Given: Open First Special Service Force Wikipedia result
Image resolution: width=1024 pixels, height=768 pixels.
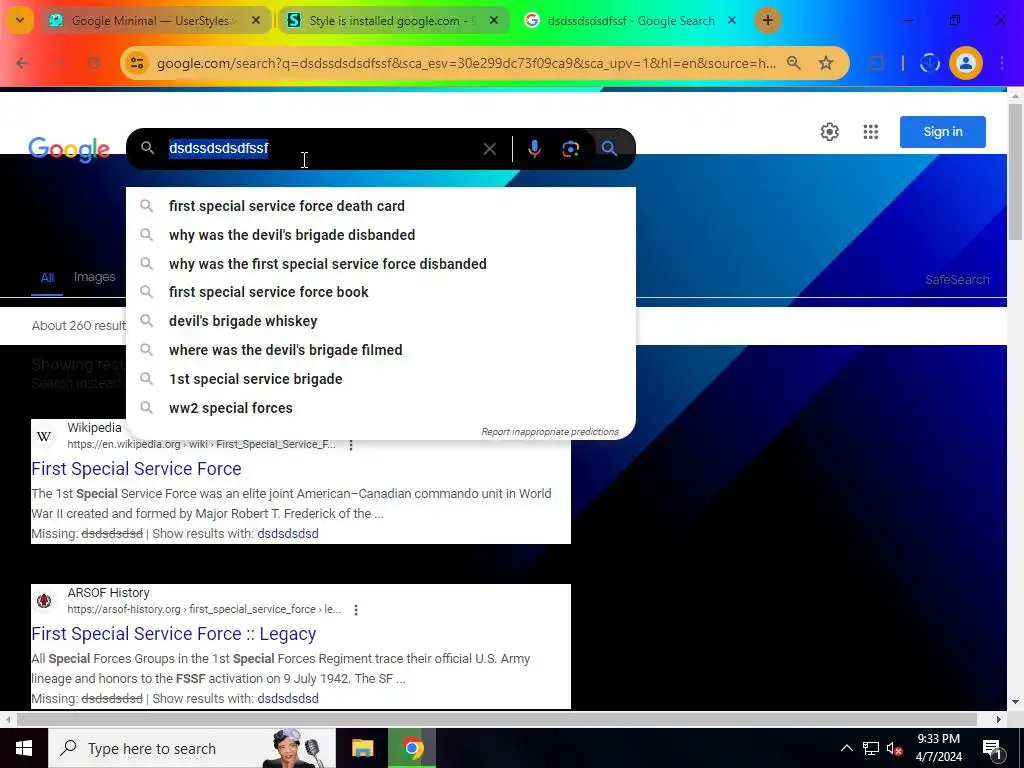Looking at the screenshot, I should coord(136,469).
